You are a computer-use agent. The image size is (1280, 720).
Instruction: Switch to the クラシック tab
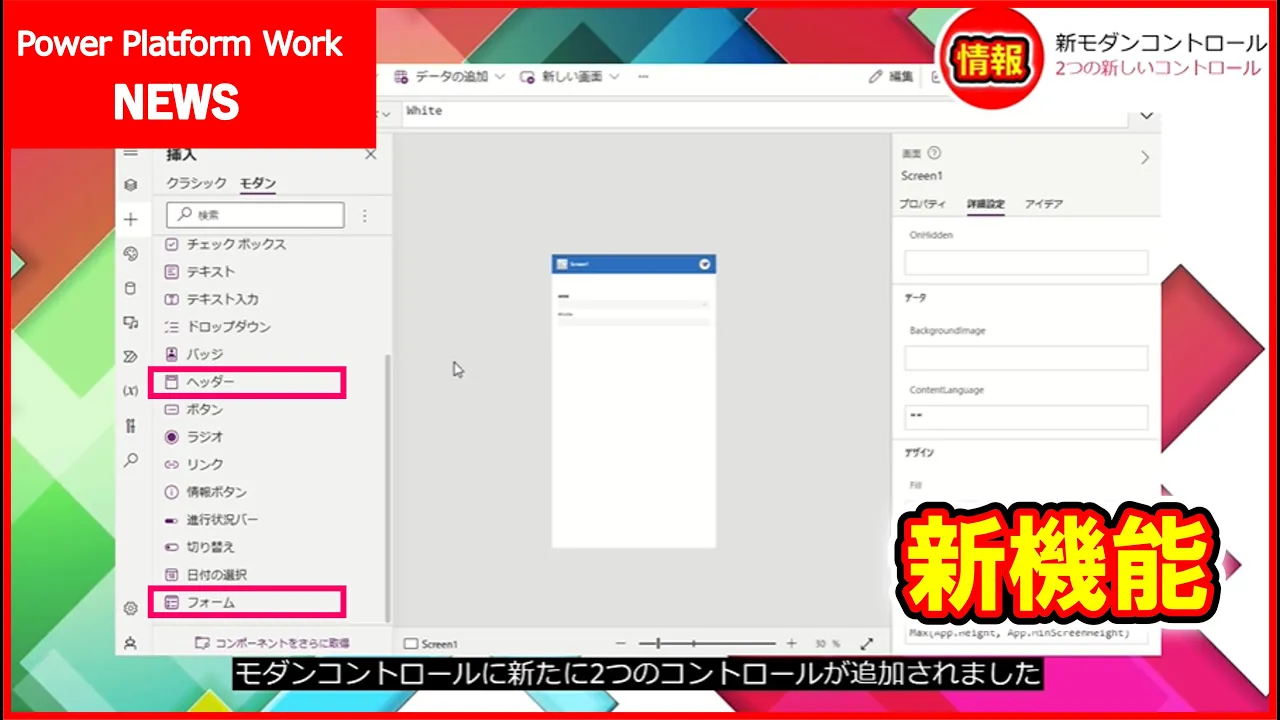click(x=196, y=183)
